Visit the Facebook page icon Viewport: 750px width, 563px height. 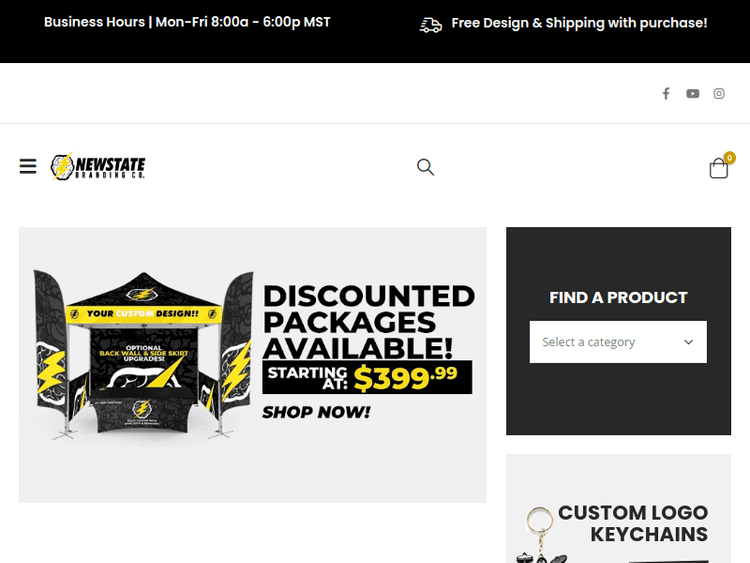(666, 93)
